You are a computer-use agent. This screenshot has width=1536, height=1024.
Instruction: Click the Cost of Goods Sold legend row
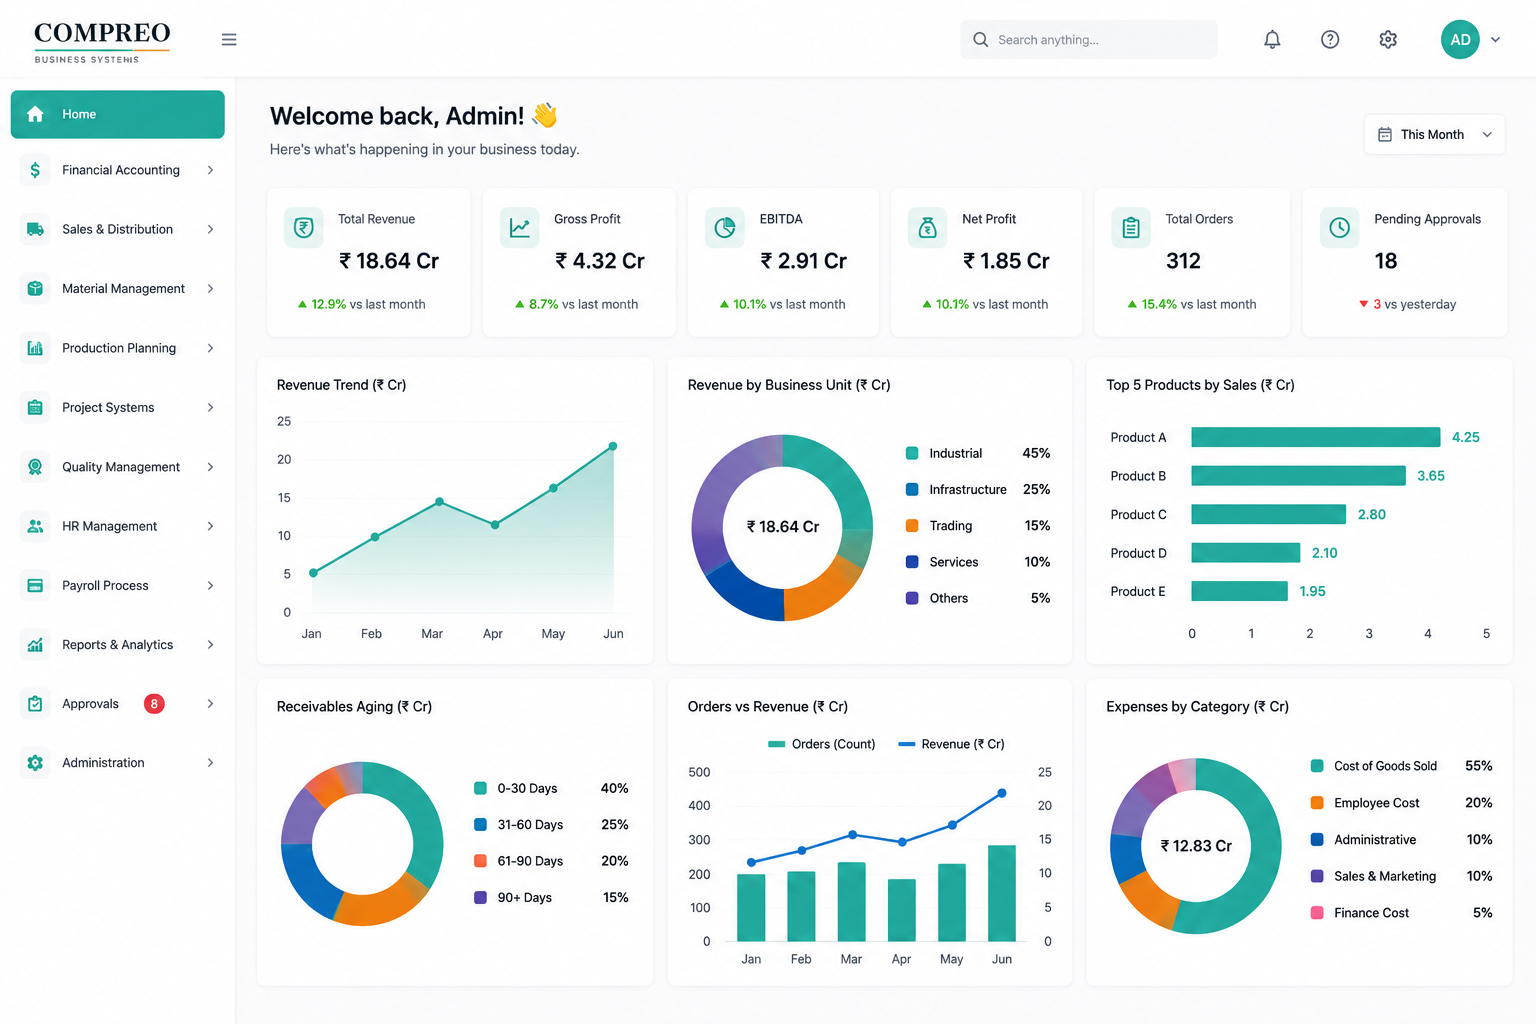pos(1401,766)
